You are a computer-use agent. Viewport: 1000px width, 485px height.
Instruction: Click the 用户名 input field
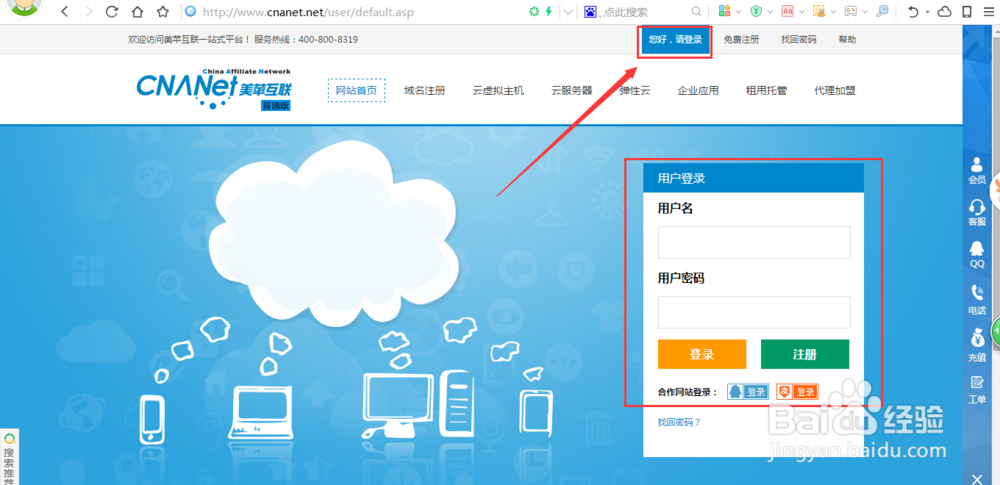(754, 242)
